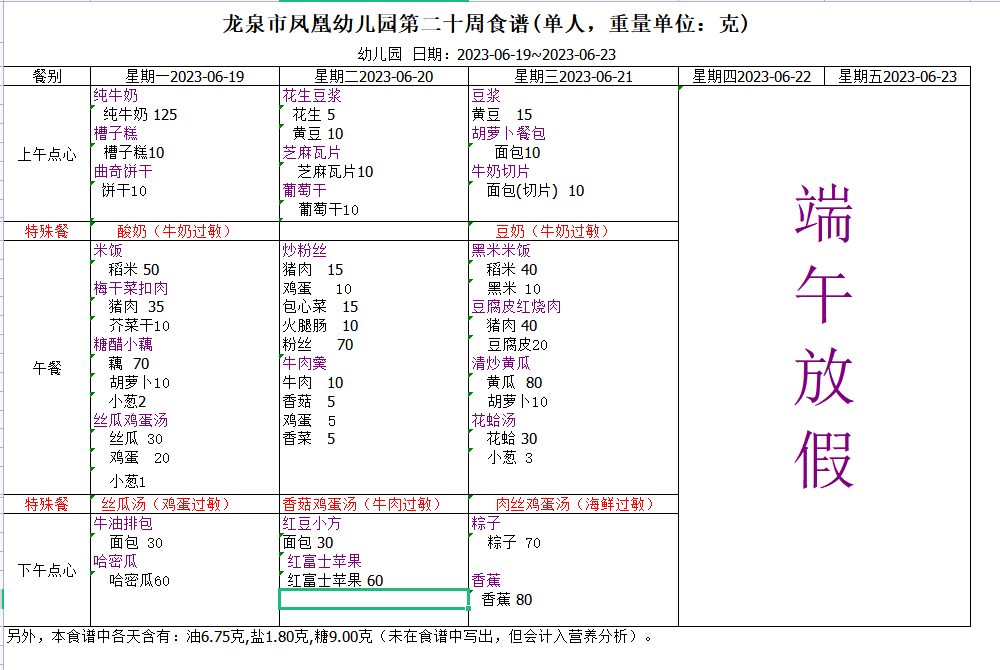This screenshot has width=1000, height=670.
Task: Select header 星期四2023-06-22
Action: tap(751, 76)
